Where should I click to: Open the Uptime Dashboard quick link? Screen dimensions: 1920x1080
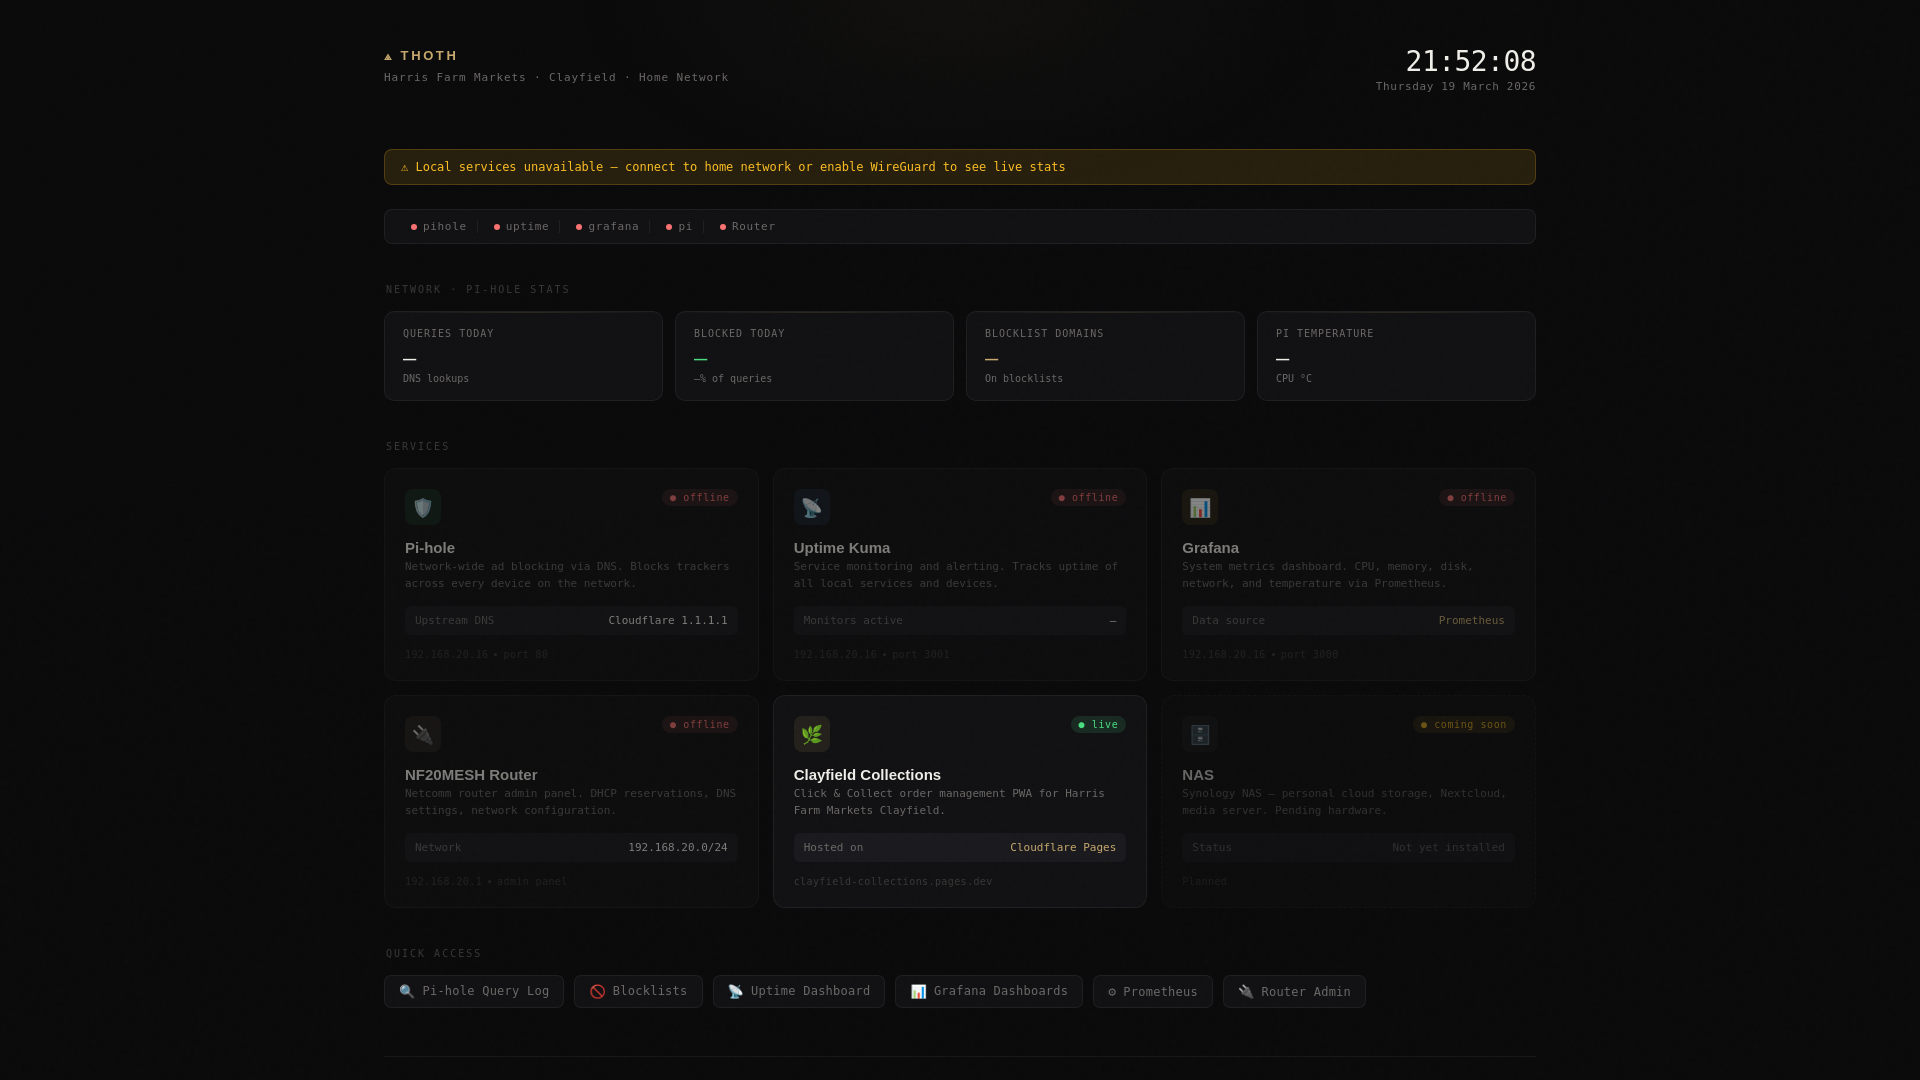(x=799, y=991)
